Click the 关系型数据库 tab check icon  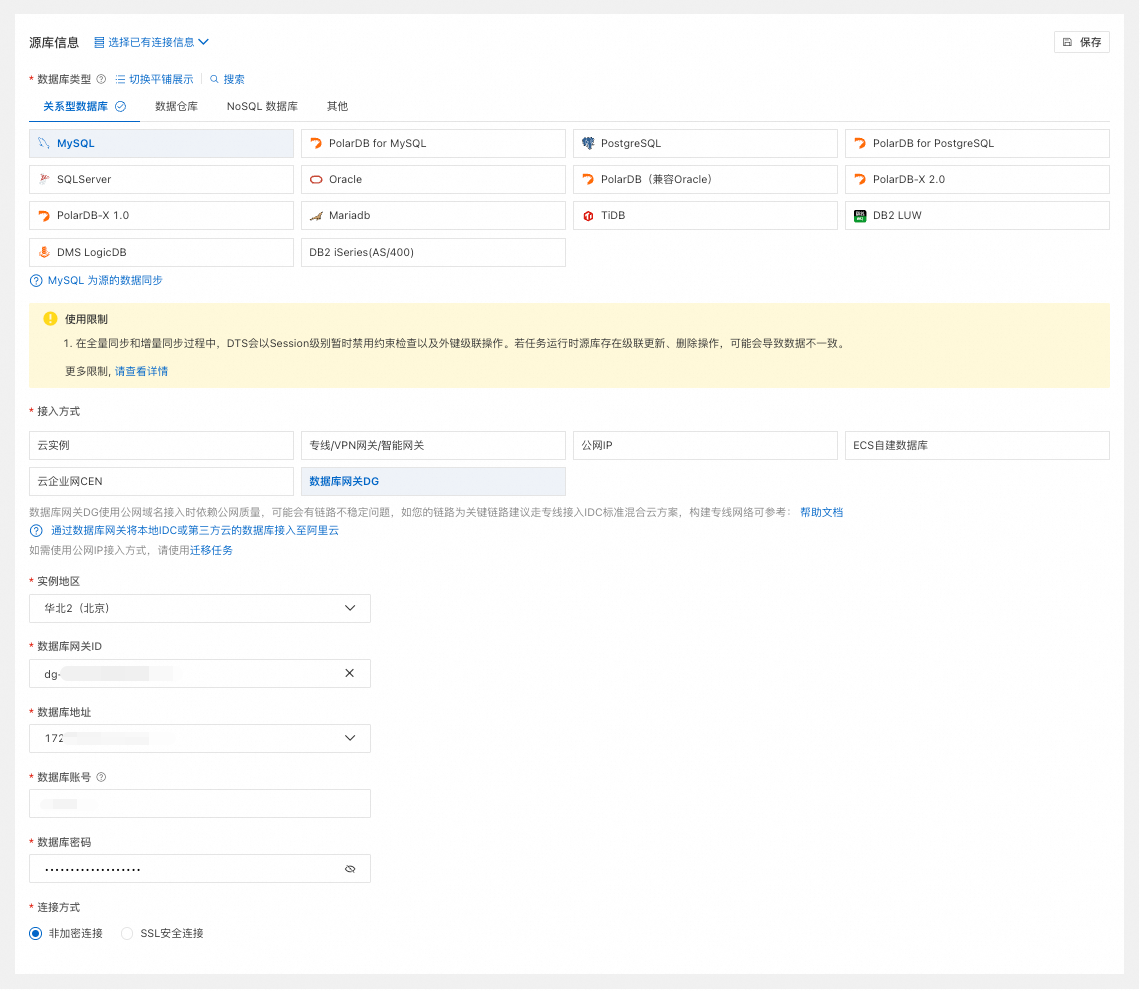pyautogui.click(x=121, y=106)
